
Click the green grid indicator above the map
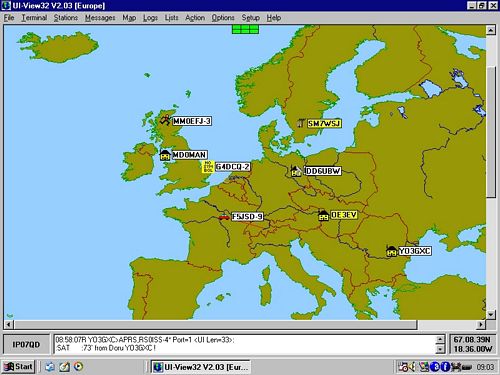[245, 29]
